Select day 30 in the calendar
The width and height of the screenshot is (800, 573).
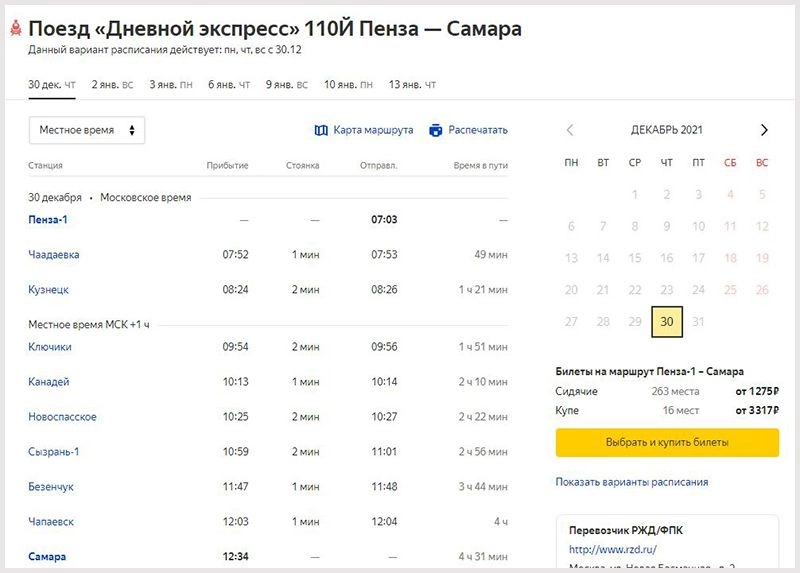tap(667, 322)
